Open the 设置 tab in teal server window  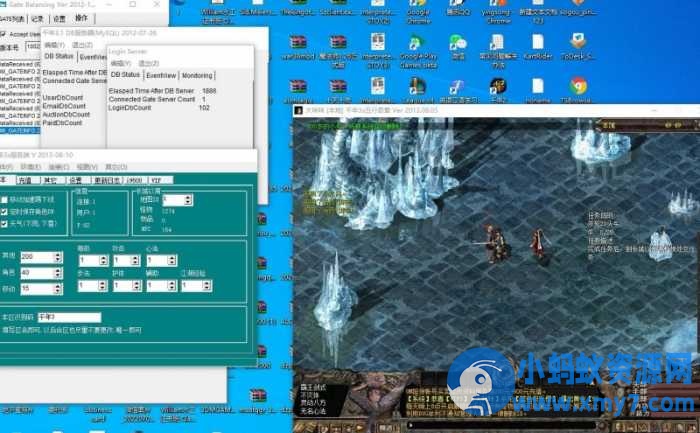[x=78, y=180]
